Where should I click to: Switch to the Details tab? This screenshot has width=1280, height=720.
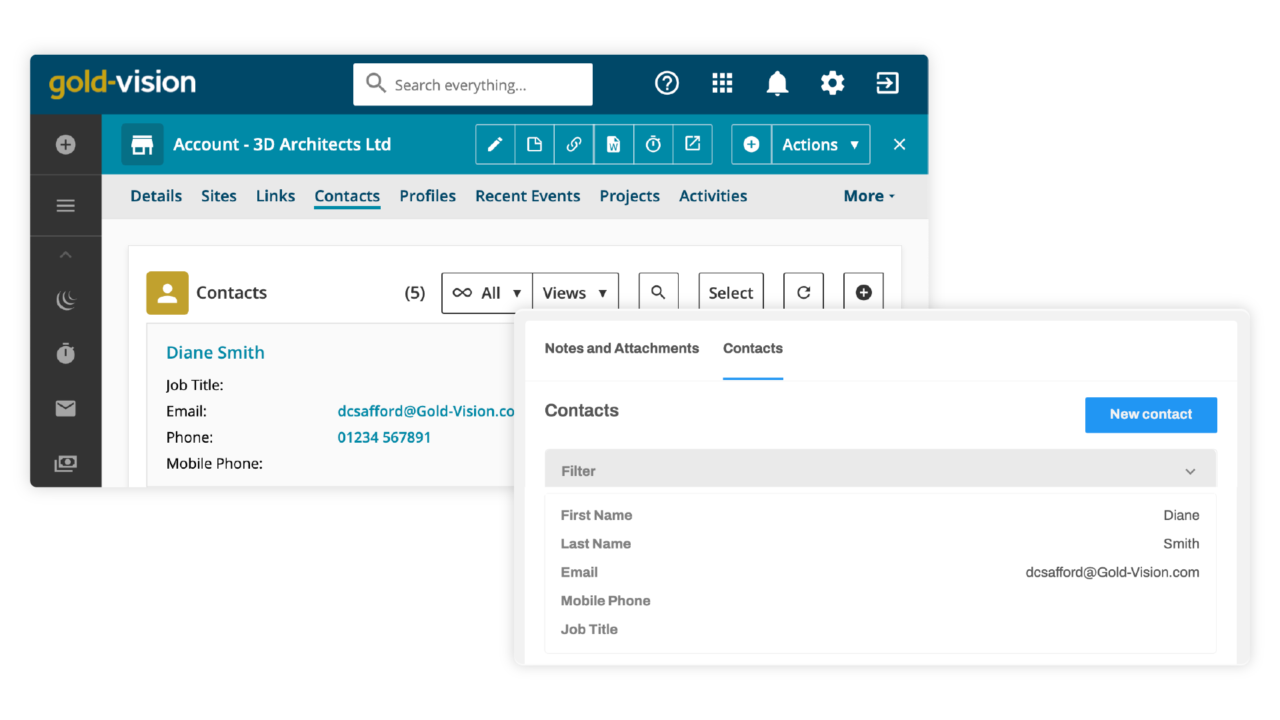click(x=156, y=196)
